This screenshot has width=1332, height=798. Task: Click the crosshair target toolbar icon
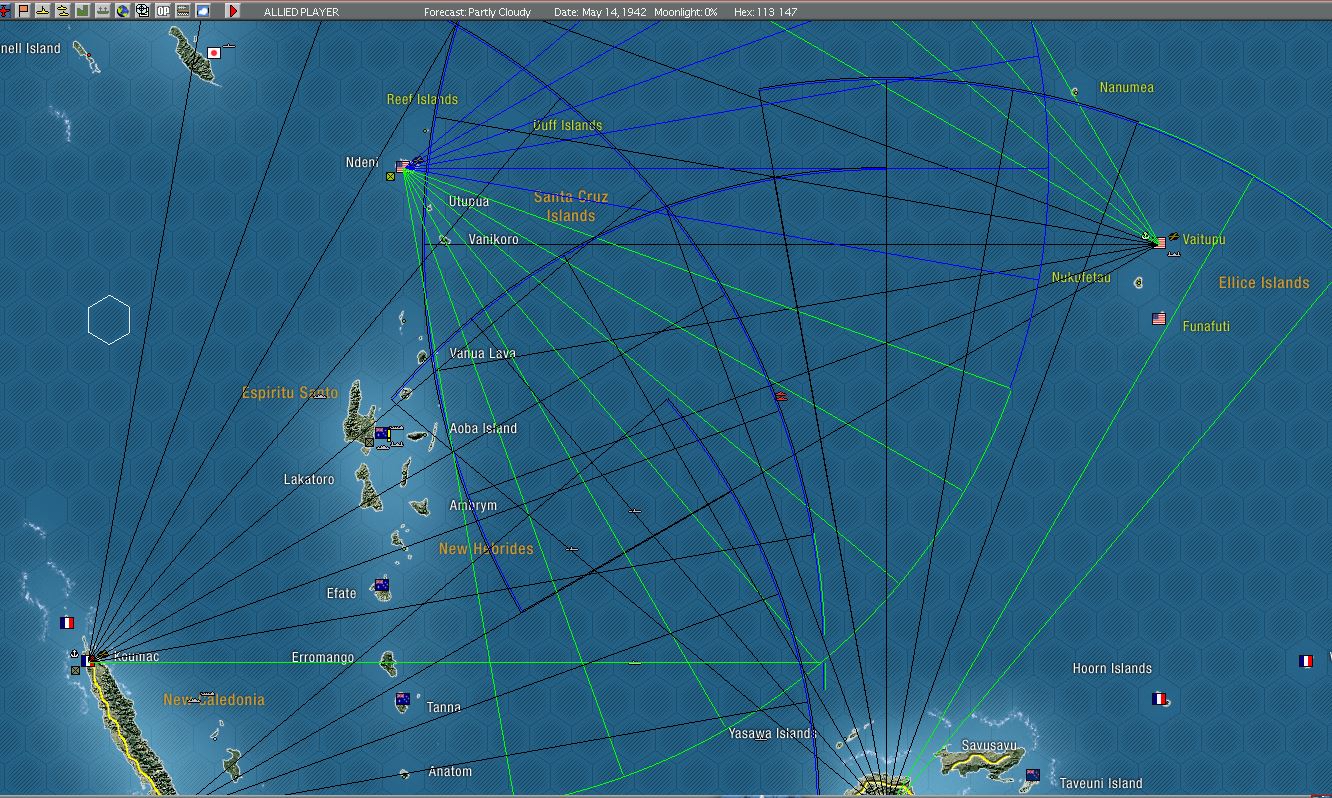click(143, 11)
